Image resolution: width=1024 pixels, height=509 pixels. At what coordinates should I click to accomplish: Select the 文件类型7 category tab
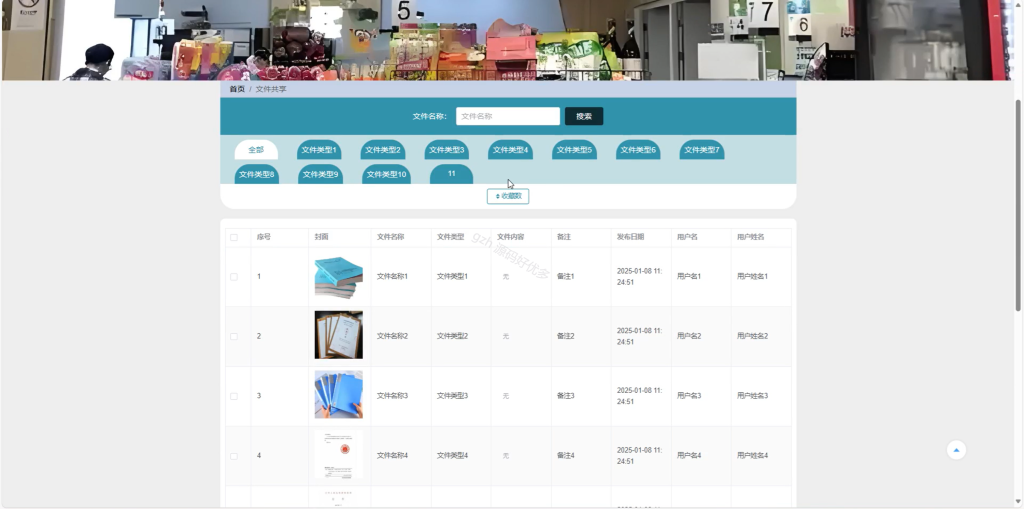click(701, 150)
